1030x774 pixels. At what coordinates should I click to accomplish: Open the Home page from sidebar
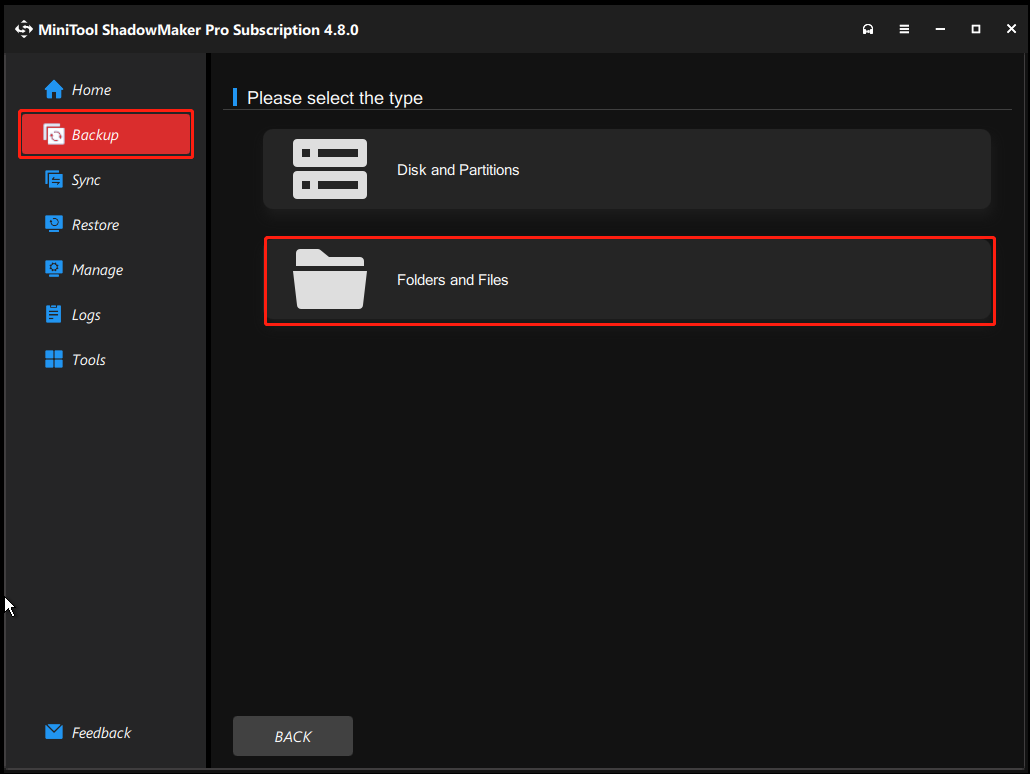tap(89, 89)
